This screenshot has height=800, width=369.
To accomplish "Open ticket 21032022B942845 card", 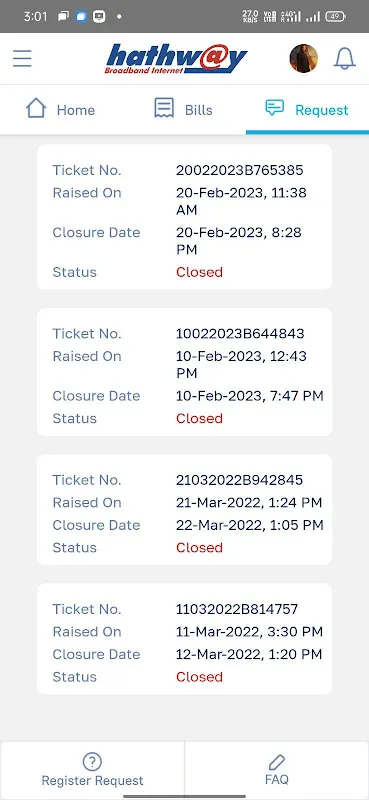I will (x=184, y=510).
